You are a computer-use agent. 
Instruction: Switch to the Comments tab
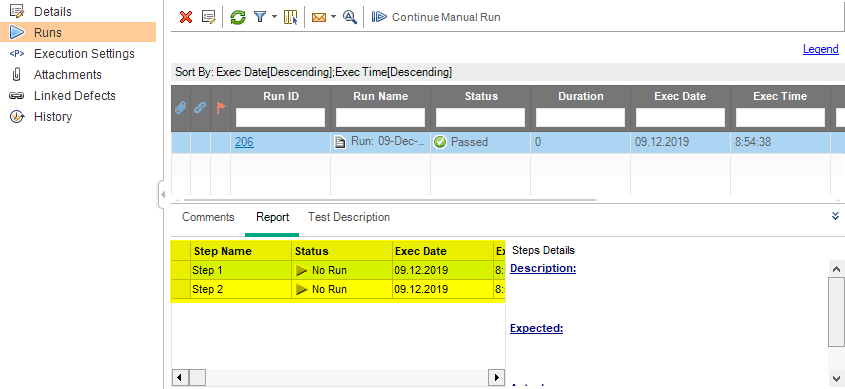(208, 217)
